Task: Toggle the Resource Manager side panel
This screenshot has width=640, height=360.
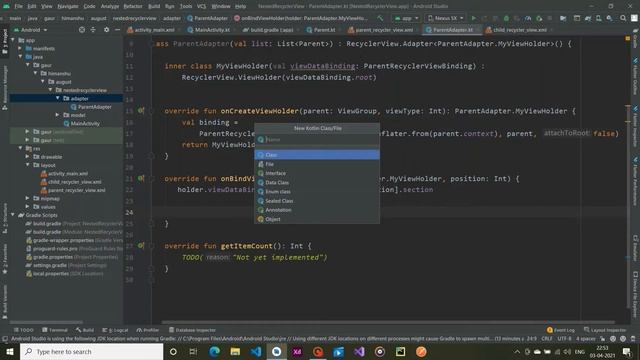Action: coord(5,88)
